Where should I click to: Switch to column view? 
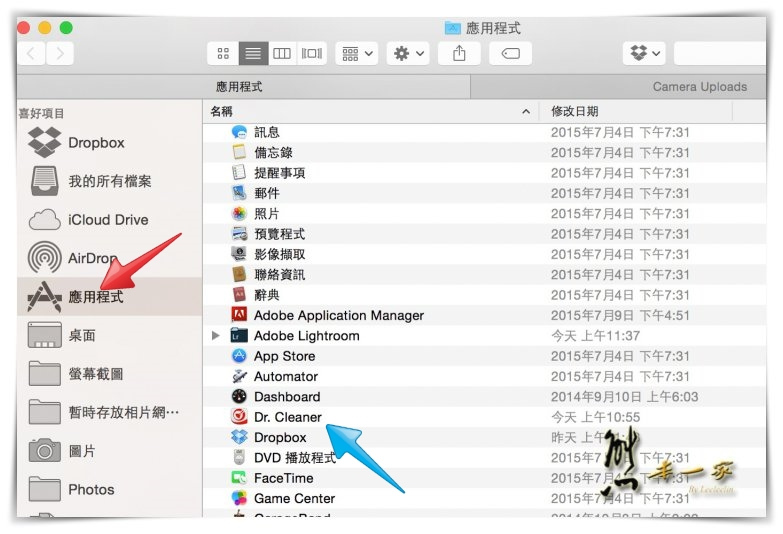pos(282,53)
